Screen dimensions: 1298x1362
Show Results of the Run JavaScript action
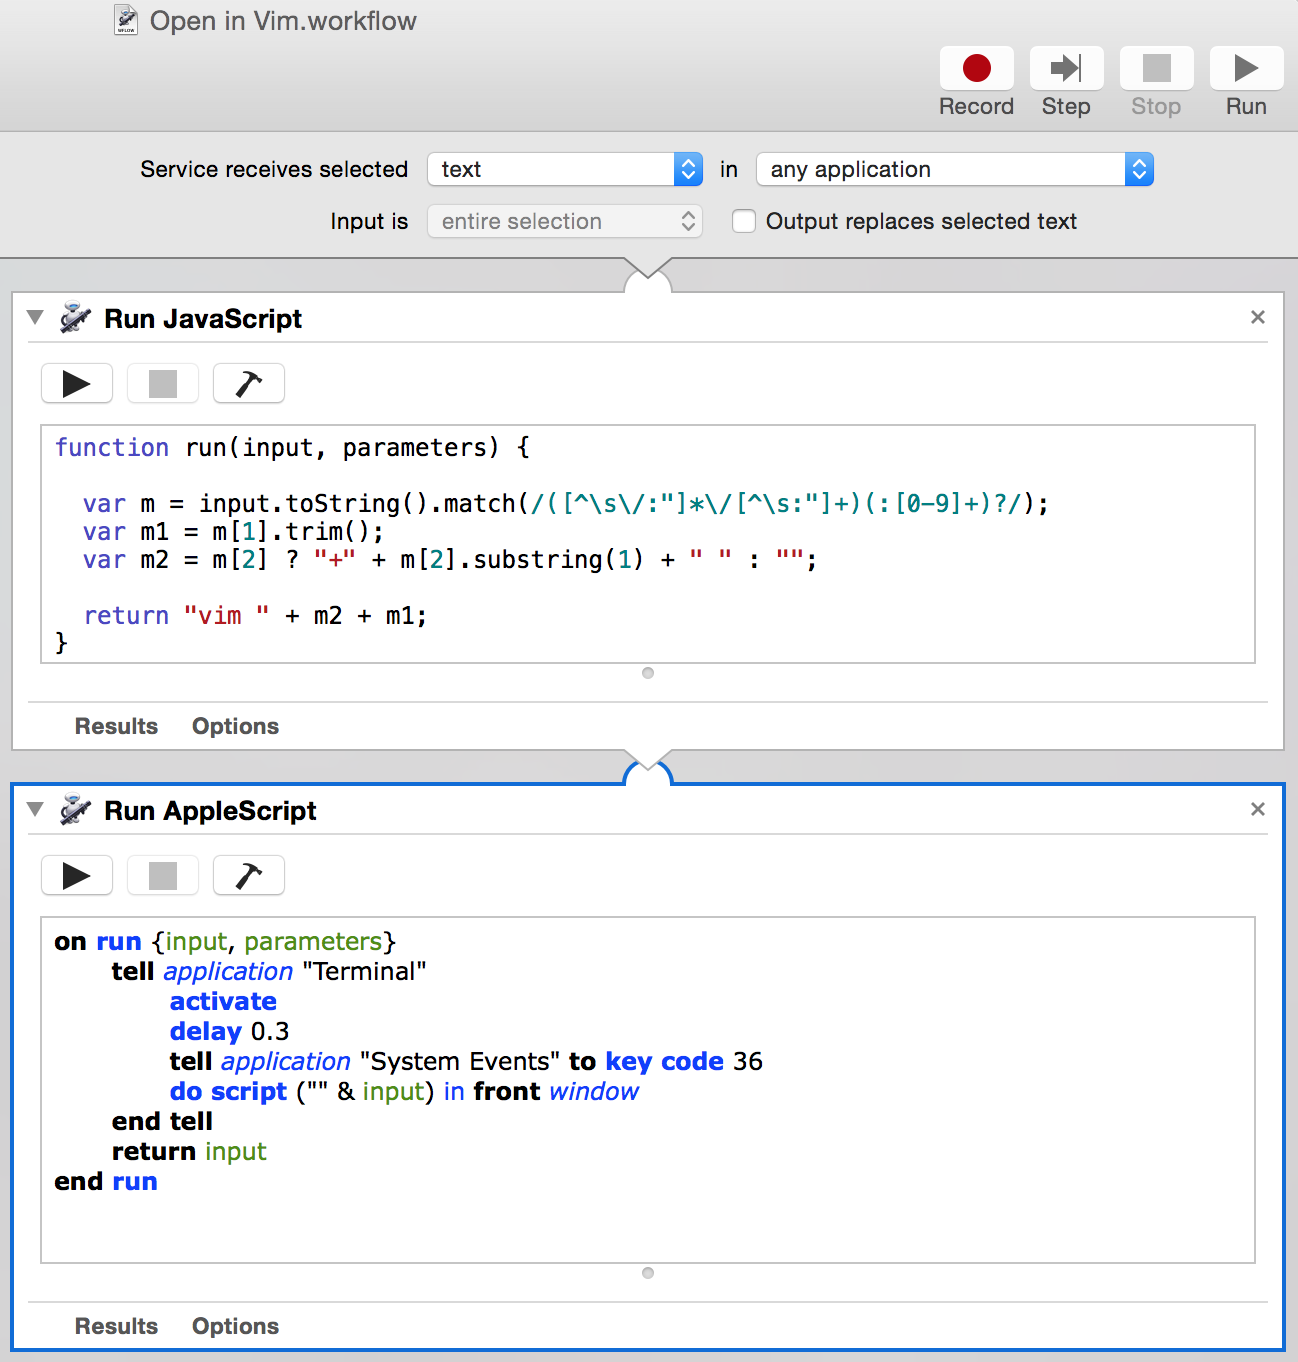click(116, 726)
